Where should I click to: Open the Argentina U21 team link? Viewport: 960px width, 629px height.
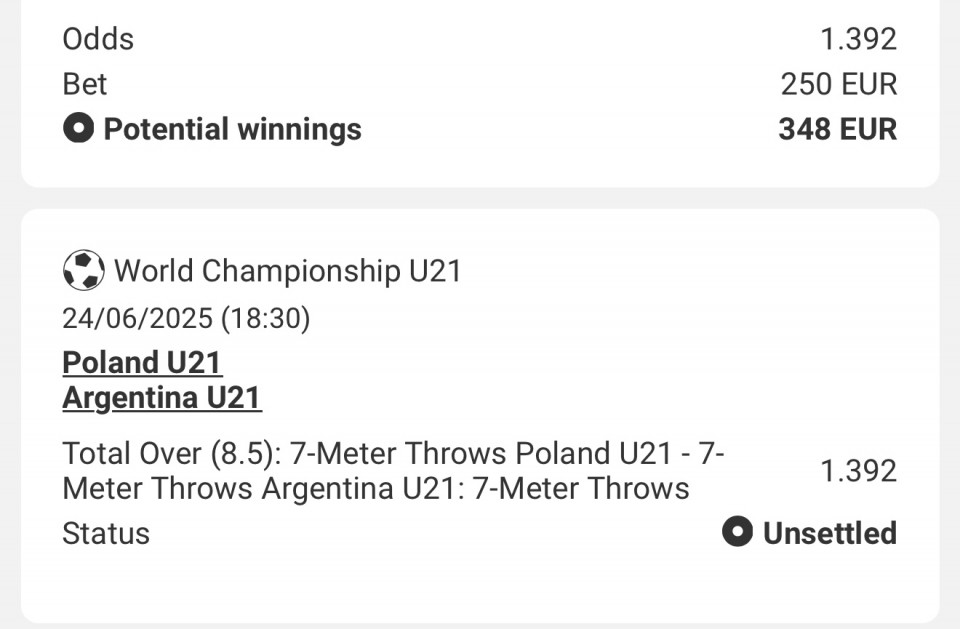[162, 397]
